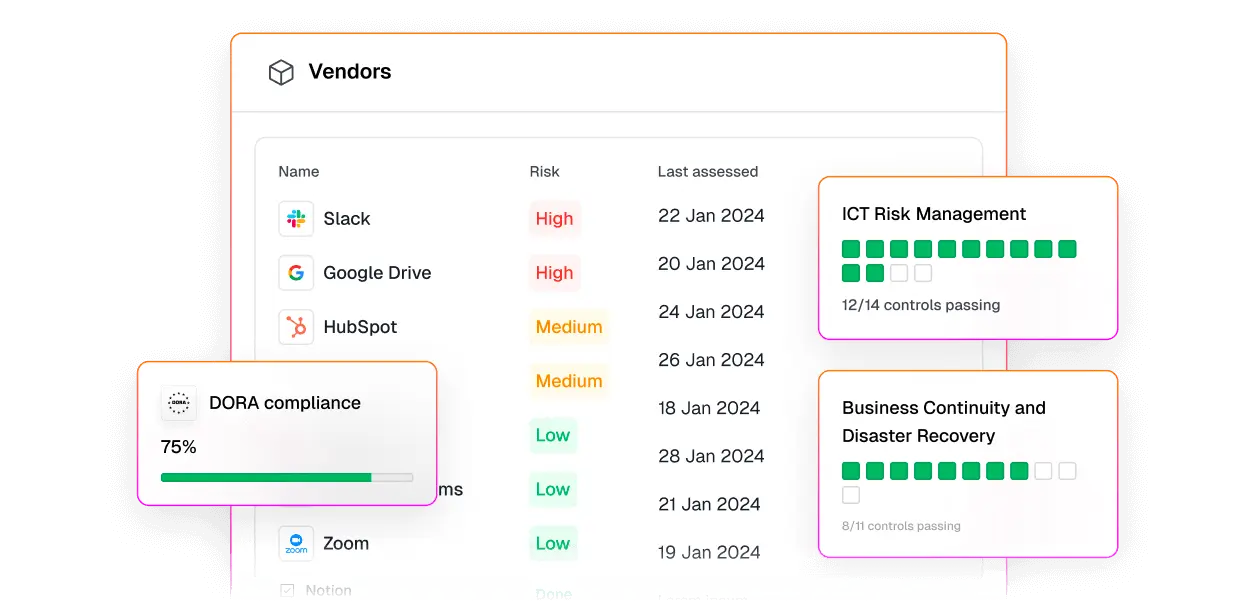Sort by the Name column header
This screenshot has height=602, width=1236.
298,172
